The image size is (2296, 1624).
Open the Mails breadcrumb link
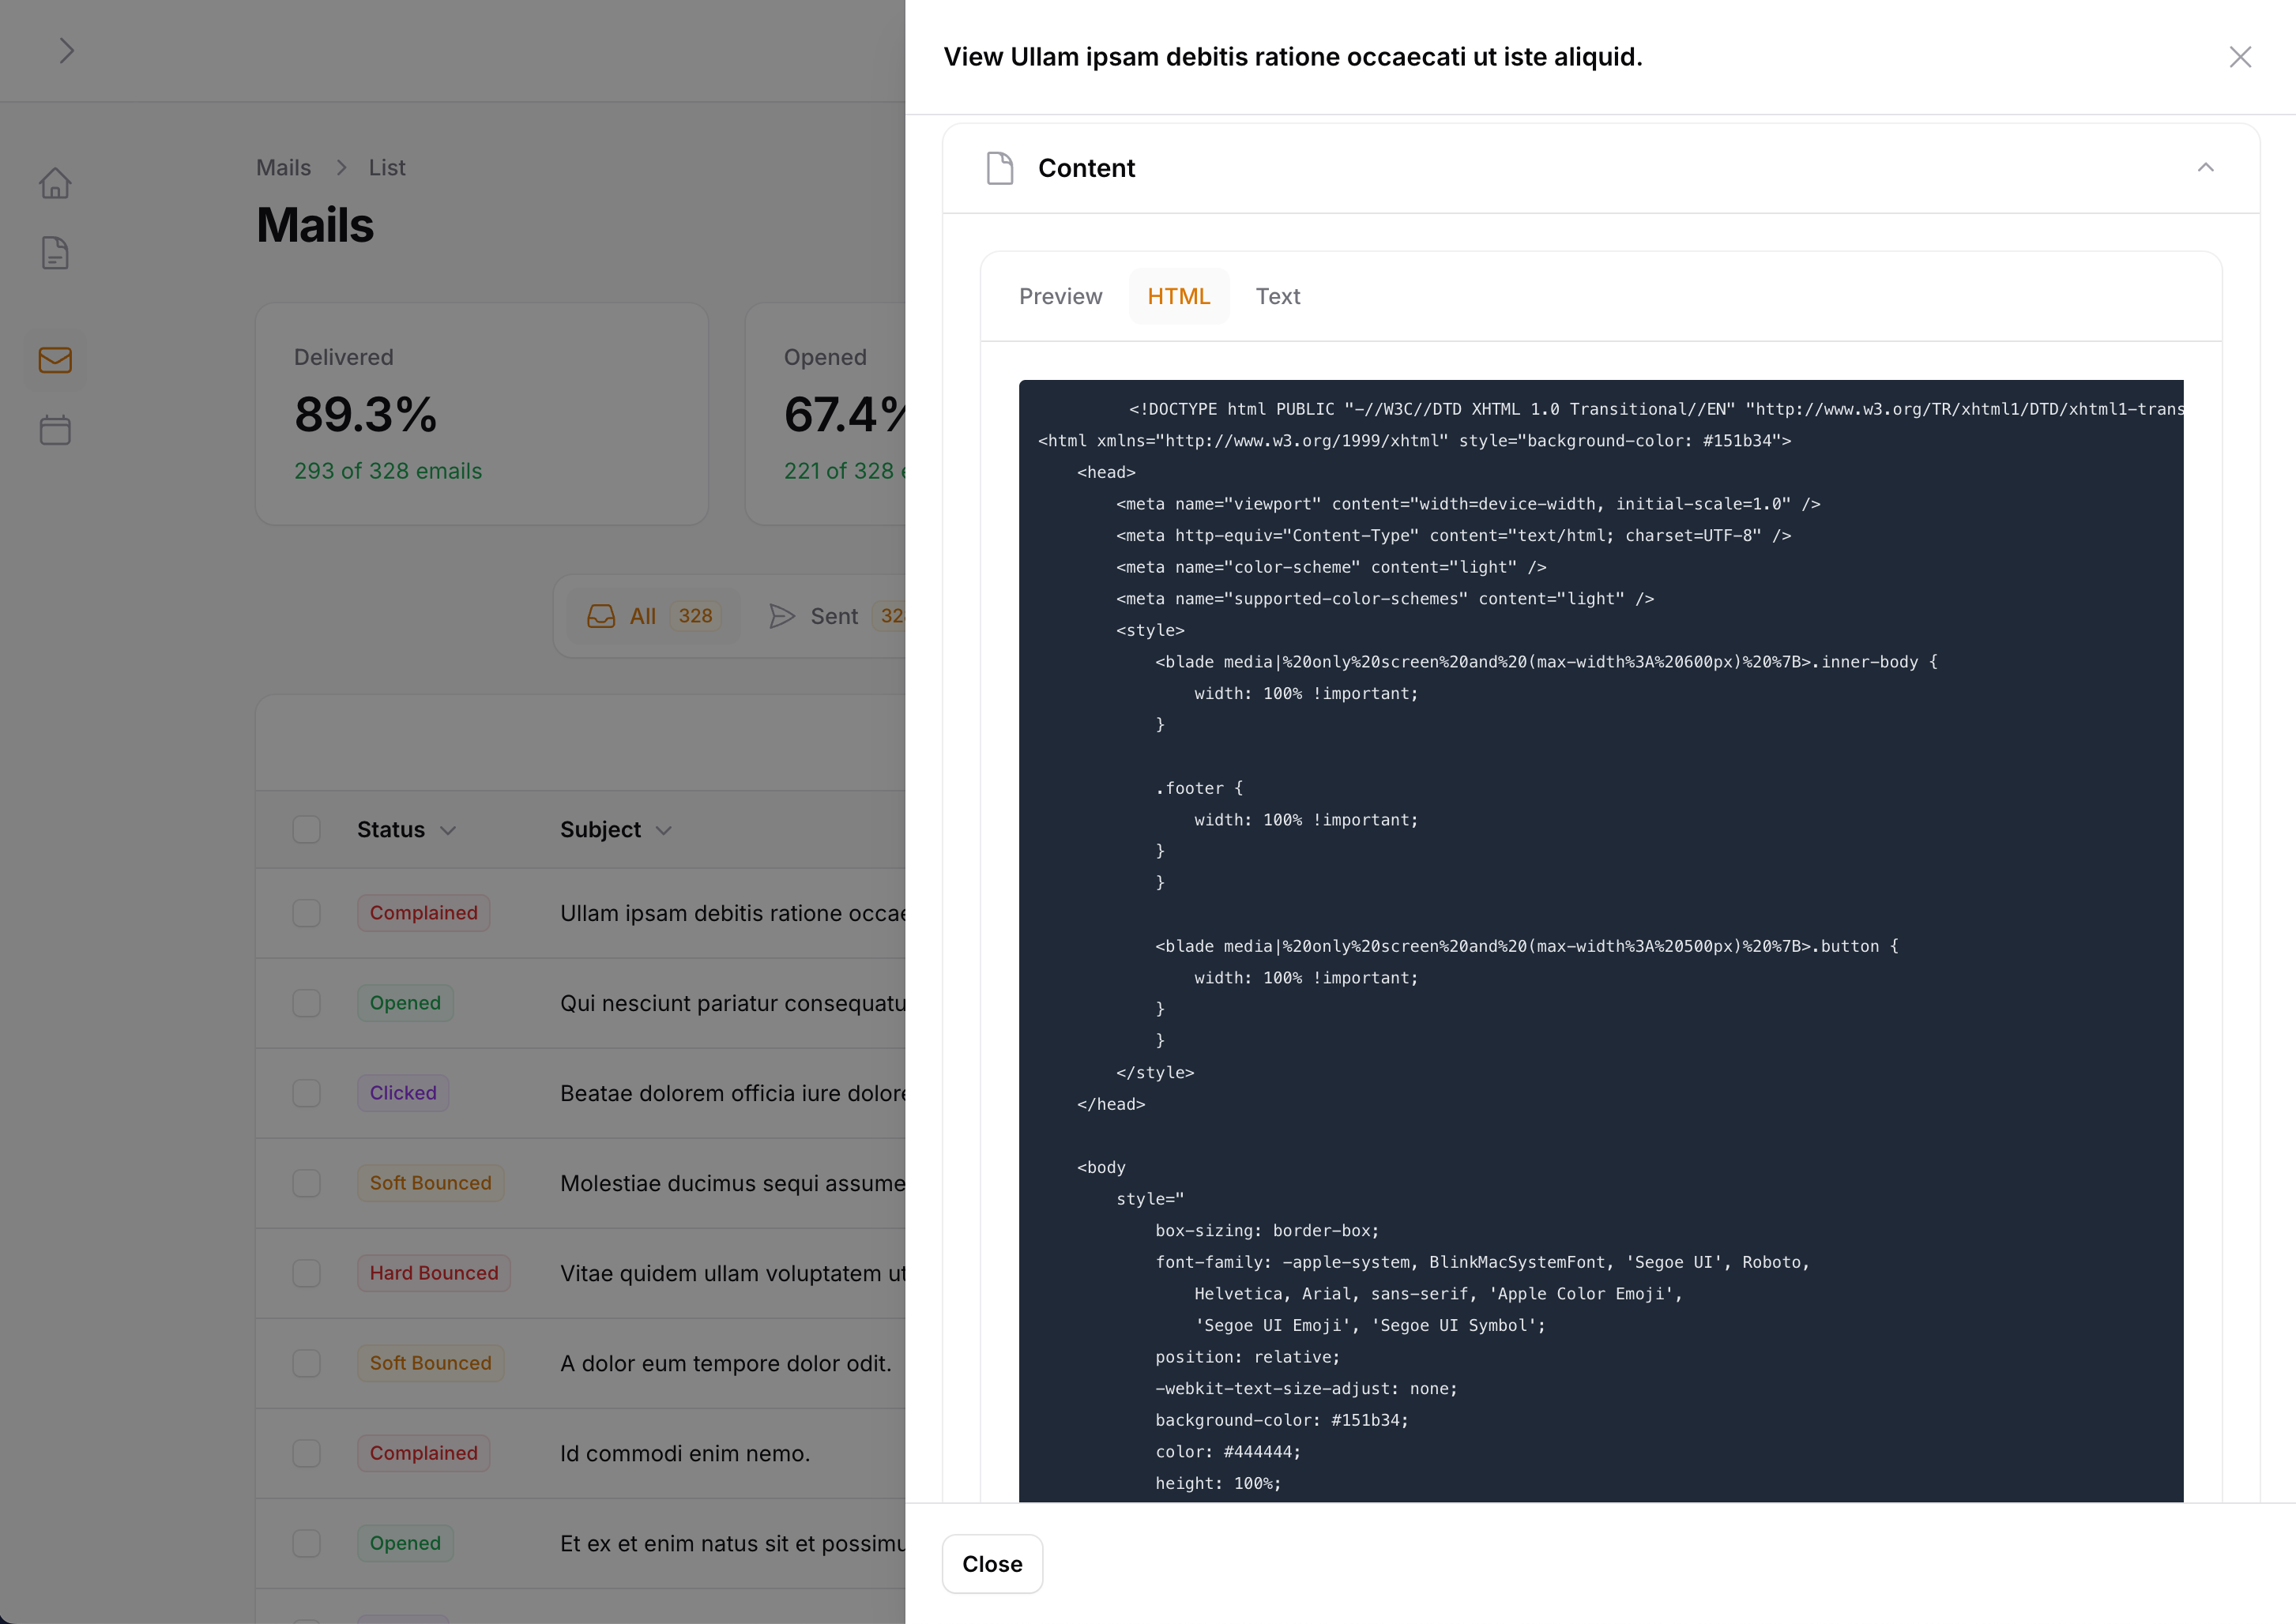coord(283,168)
